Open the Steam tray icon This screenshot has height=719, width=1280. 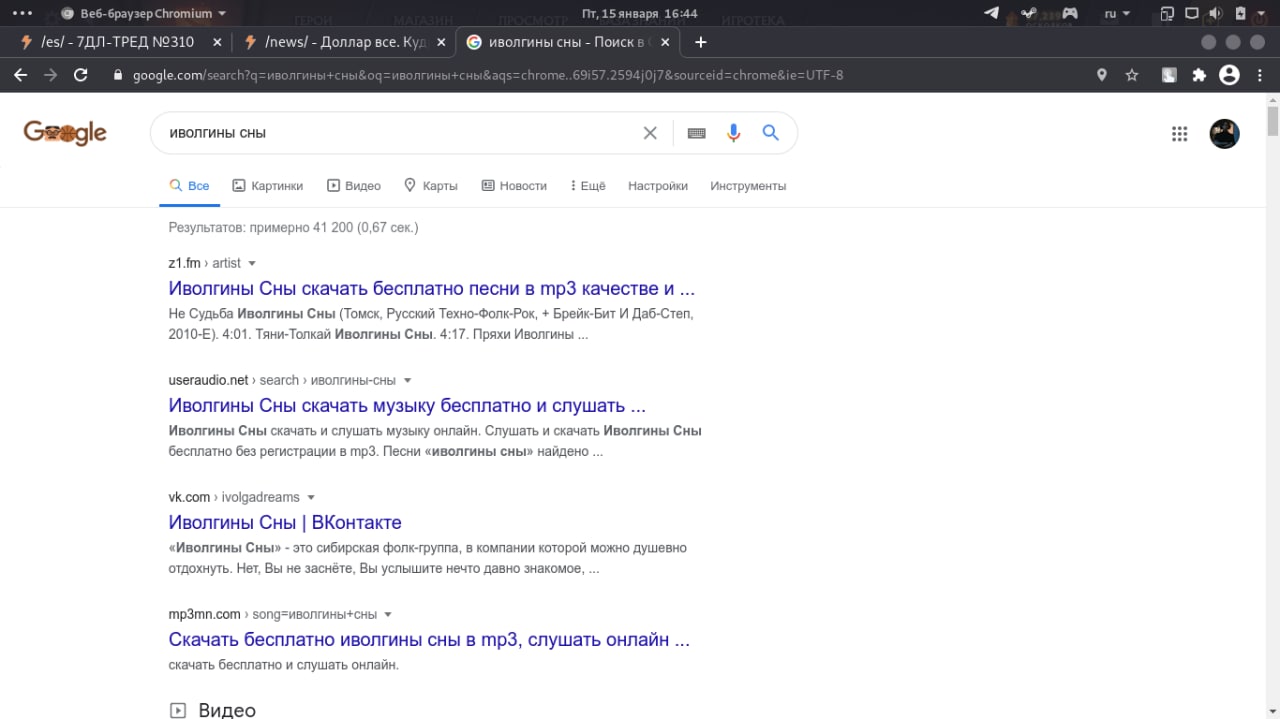[x=1029, y=14]
